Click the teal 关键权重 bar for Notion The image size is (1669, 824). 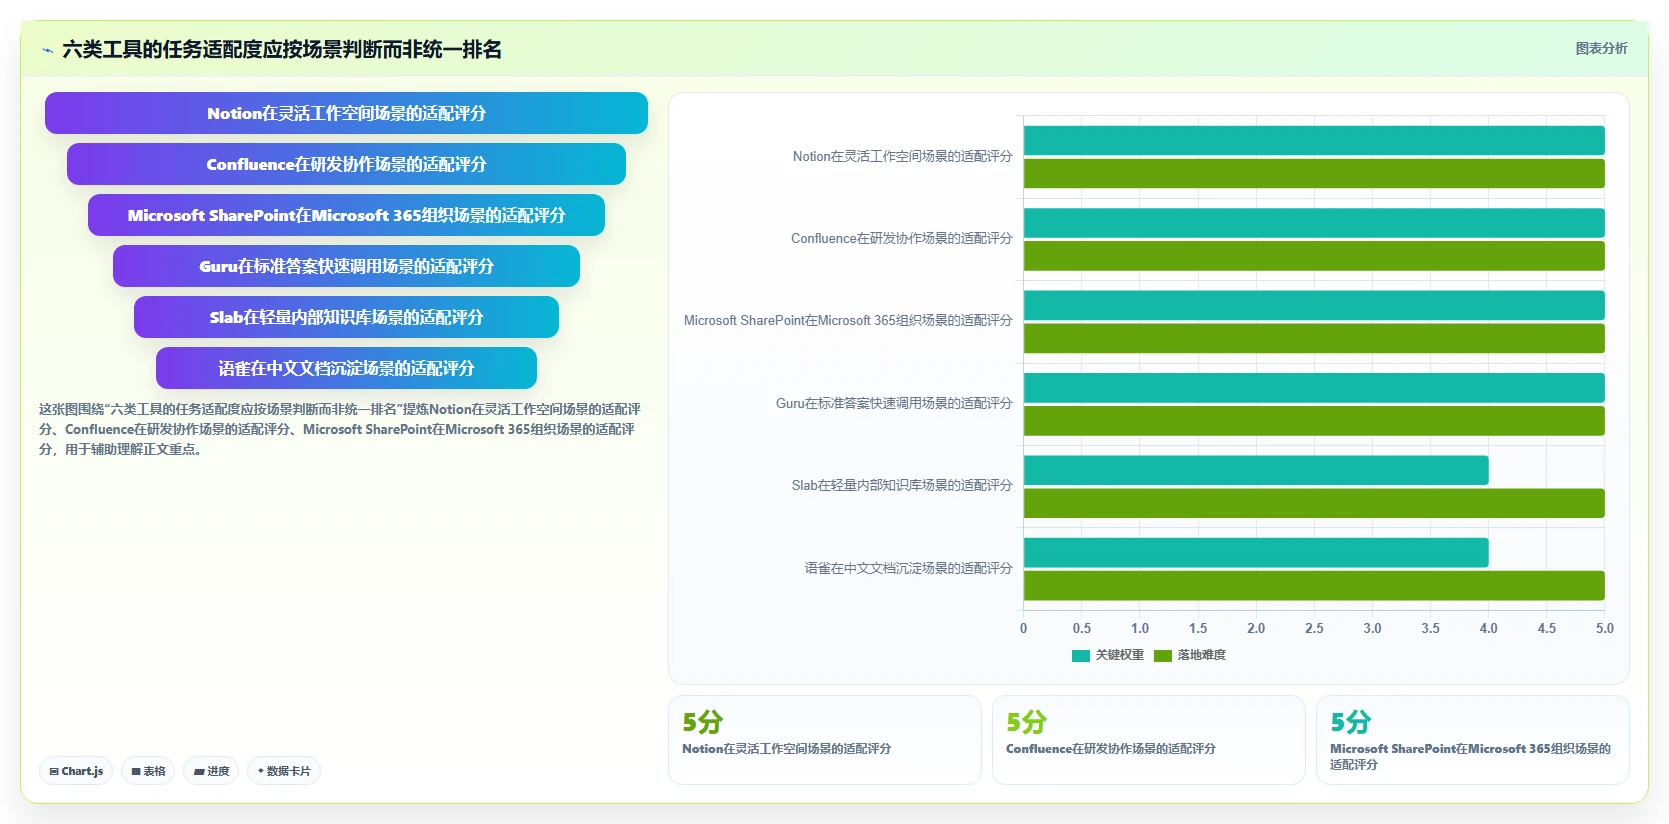[1314, 140]
